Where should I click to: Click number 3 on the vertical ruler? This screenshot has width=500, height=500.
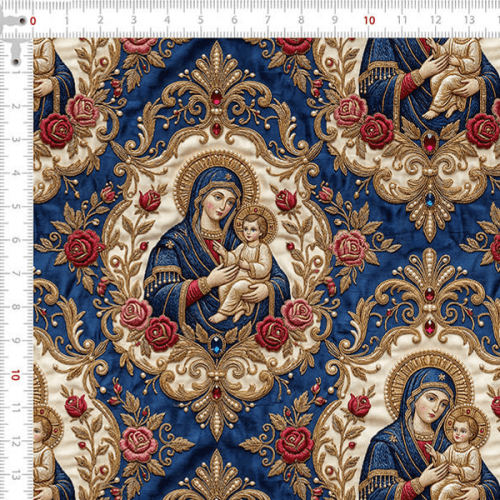point(15,139)
